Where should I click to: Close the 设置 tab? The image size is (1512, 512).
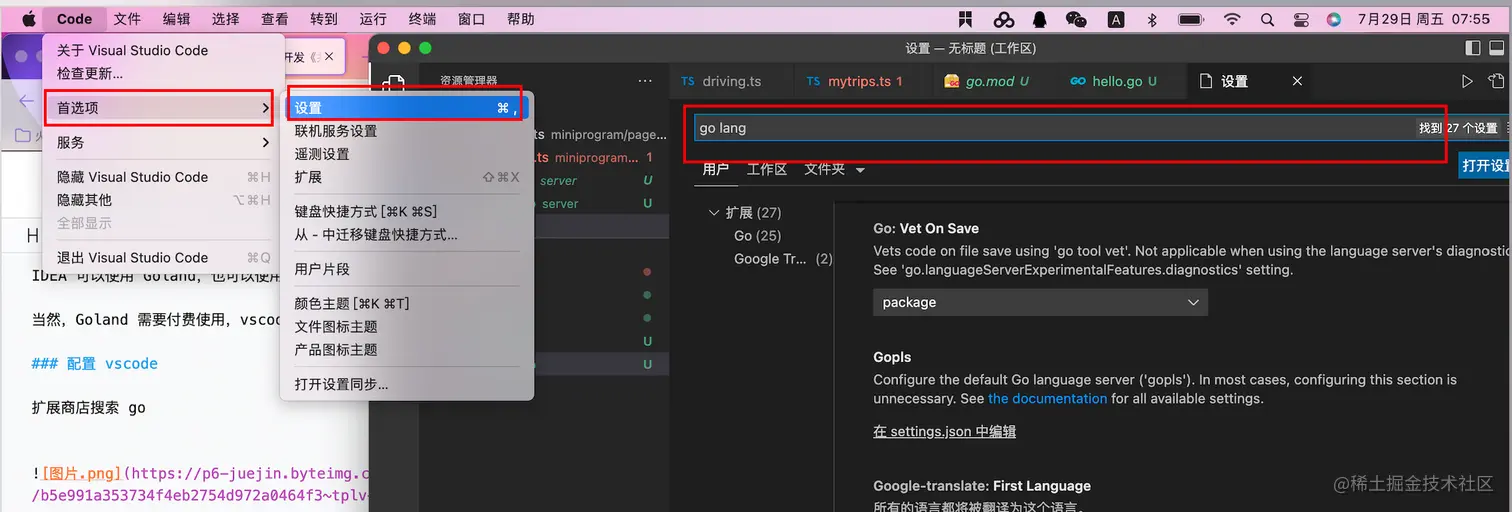point(1297,81)
